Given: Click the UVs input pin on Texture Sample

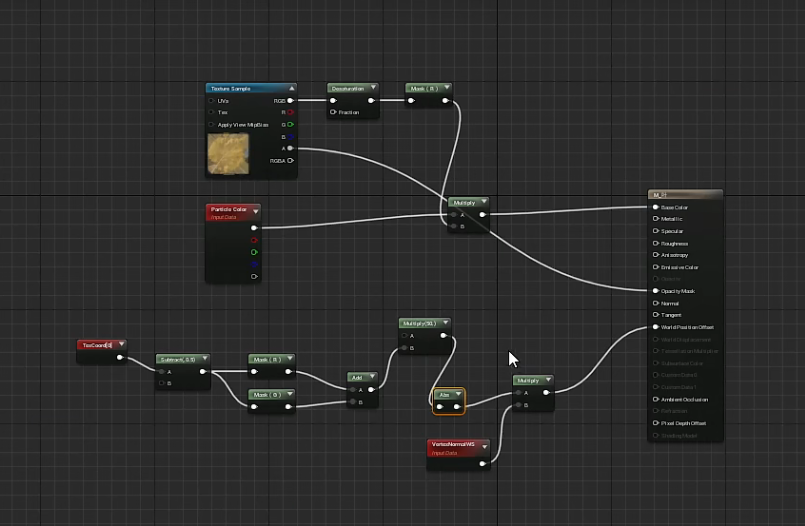Looking at the screenshot, I should [211, 101].
